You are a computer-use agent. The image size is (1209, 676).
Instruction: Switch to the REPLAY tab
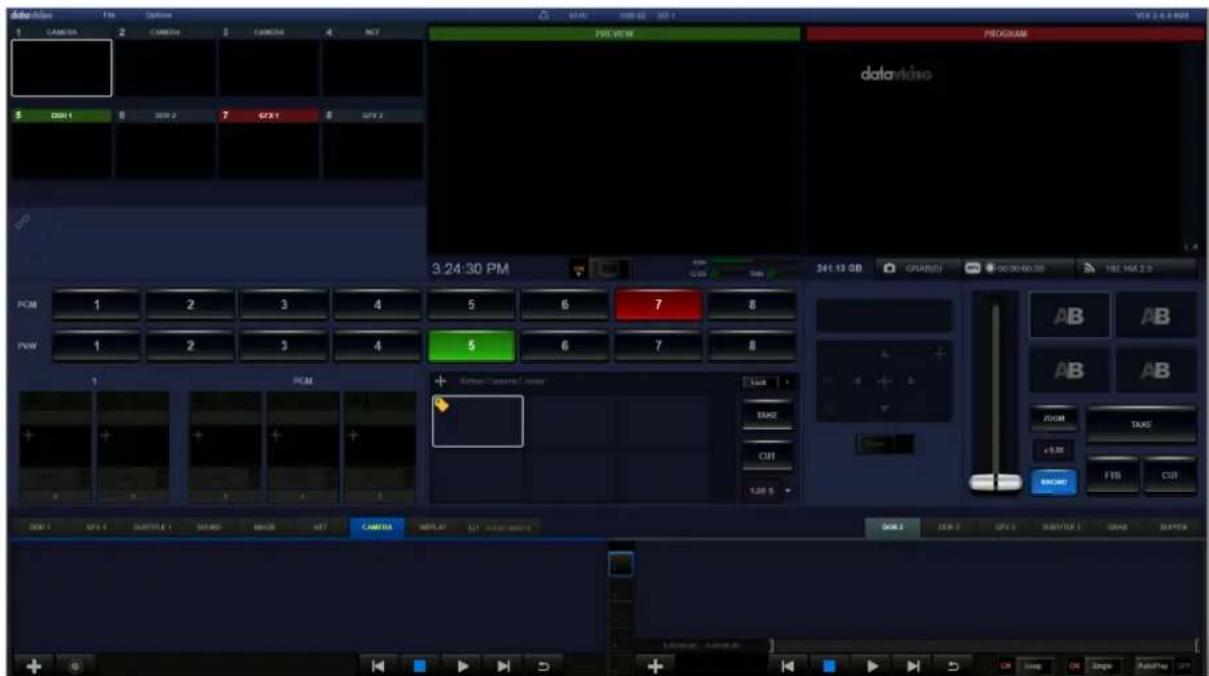431,525
